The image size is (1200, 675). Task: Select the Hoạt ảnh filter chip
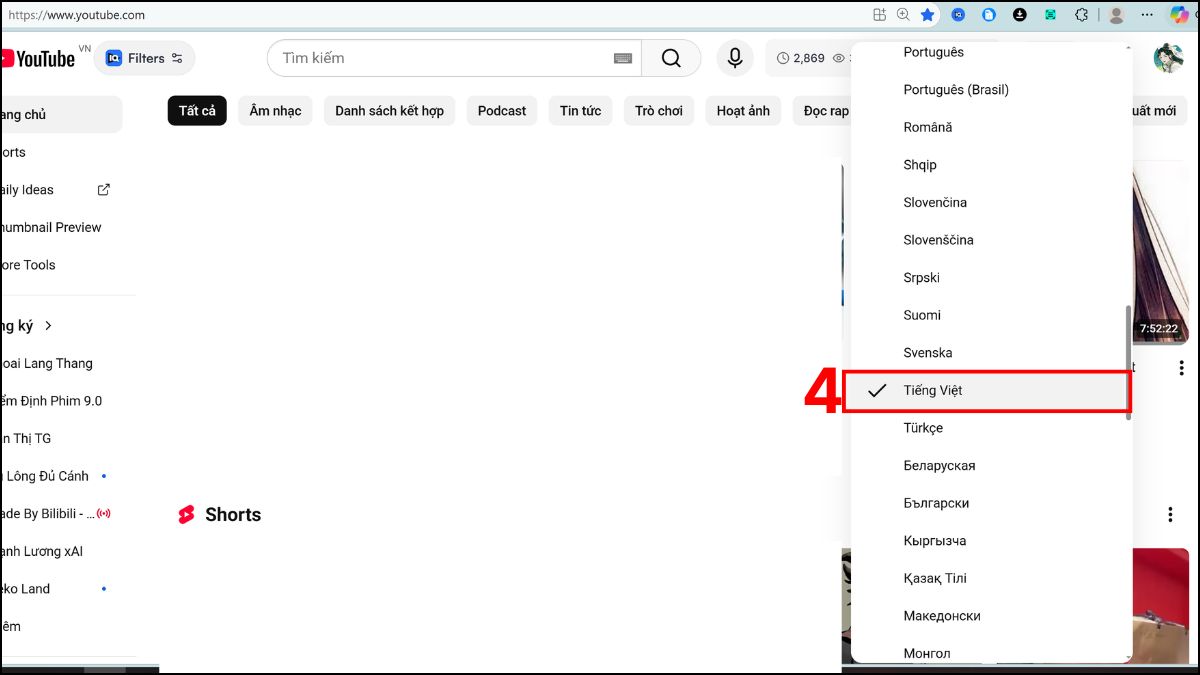743,111
